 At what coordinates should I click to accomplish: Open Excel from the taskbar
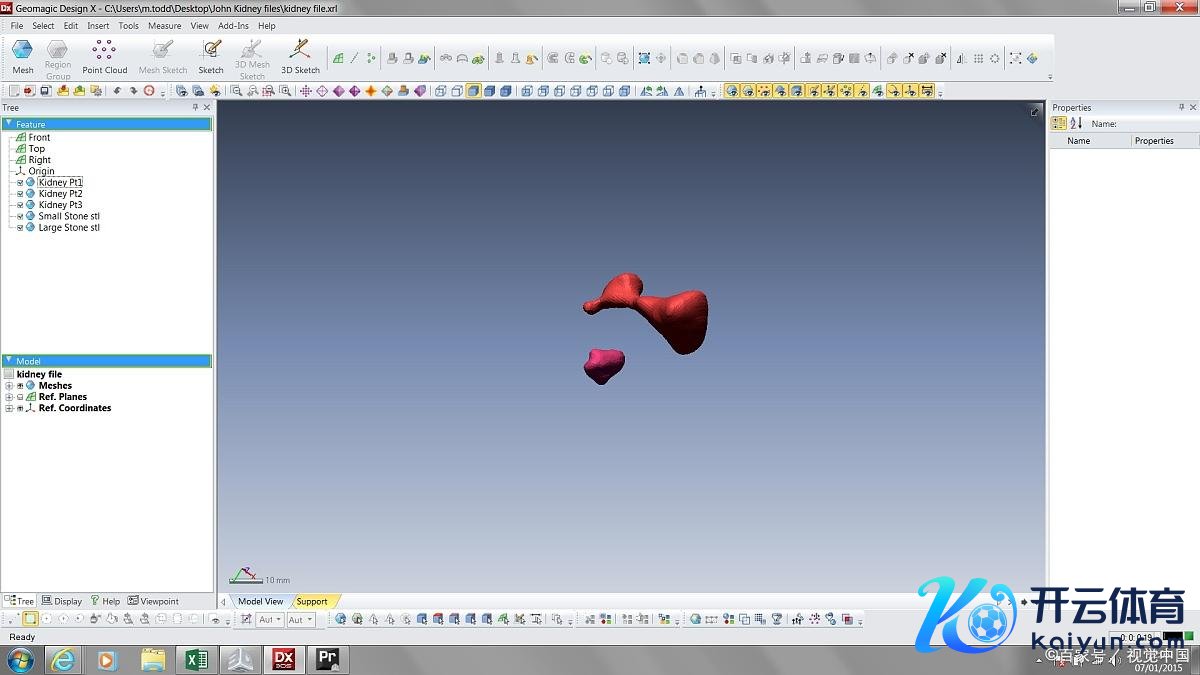[x=196, y=659]
